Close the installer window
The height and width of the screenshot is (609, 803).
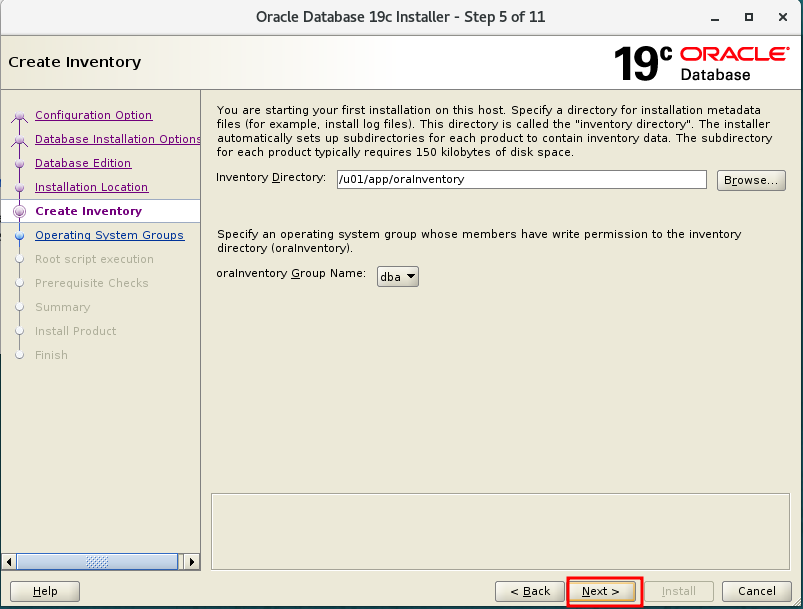[x=783, y=17]
